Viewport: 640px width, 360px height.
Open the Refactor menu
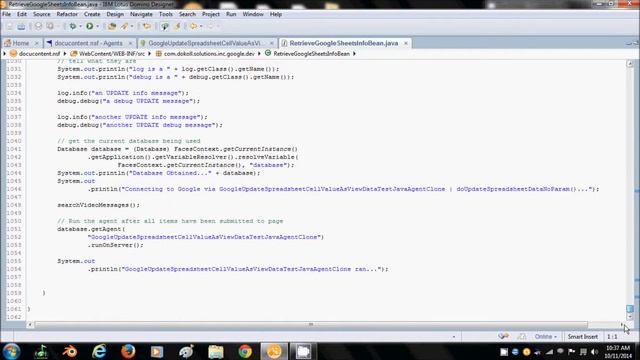click(x=67, y=14)
